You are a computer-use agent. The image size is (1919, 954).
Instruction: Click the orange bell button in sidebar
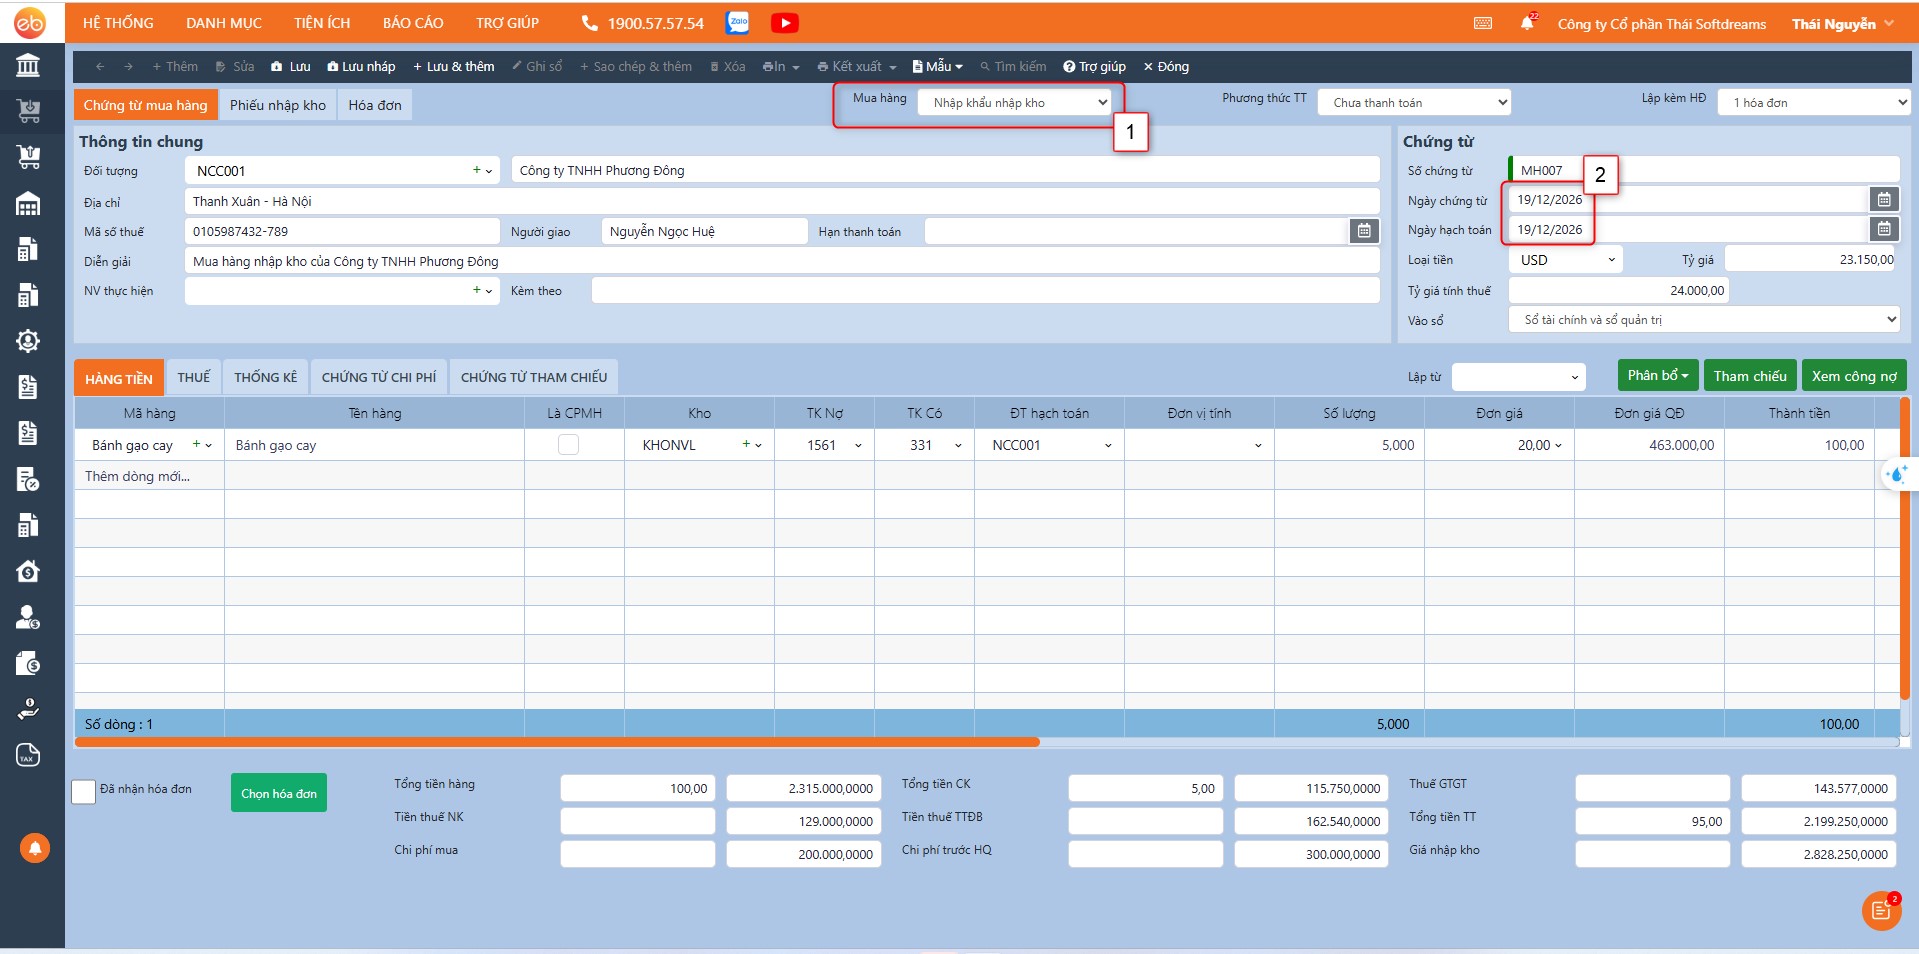click(34, 848)
